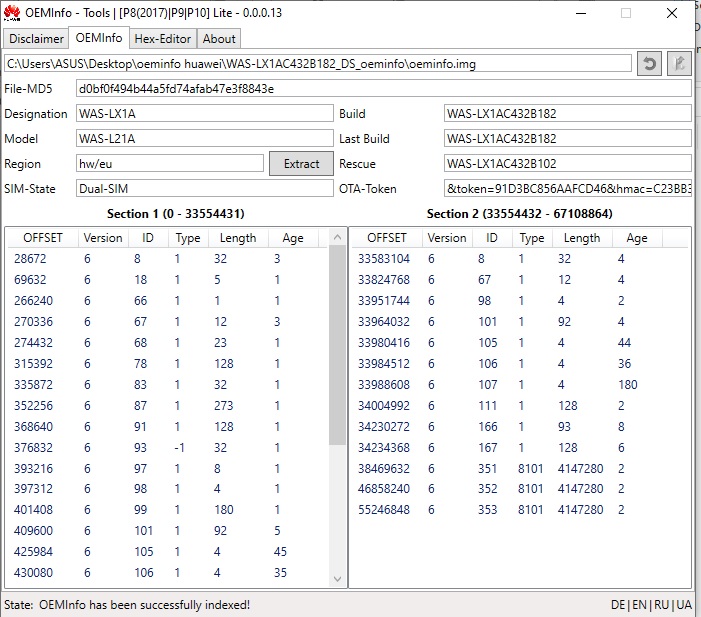Minimize the OEMInfo Tools window
The height and width of the screenshot is (617, 701).
(581, 13)
